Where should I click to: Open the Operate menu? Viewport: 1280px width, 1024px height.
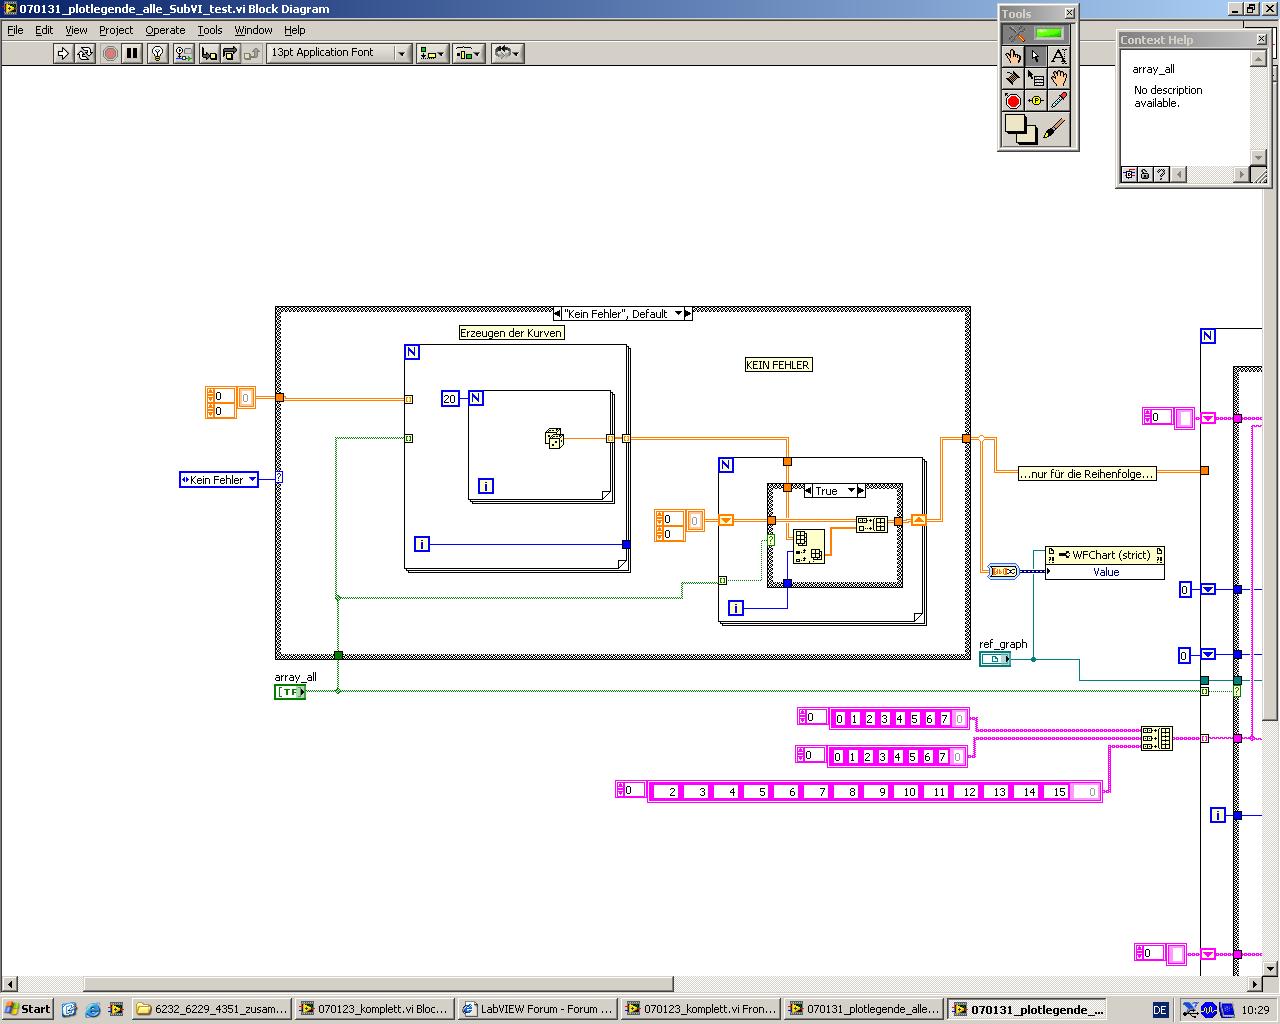click(165, 30)
